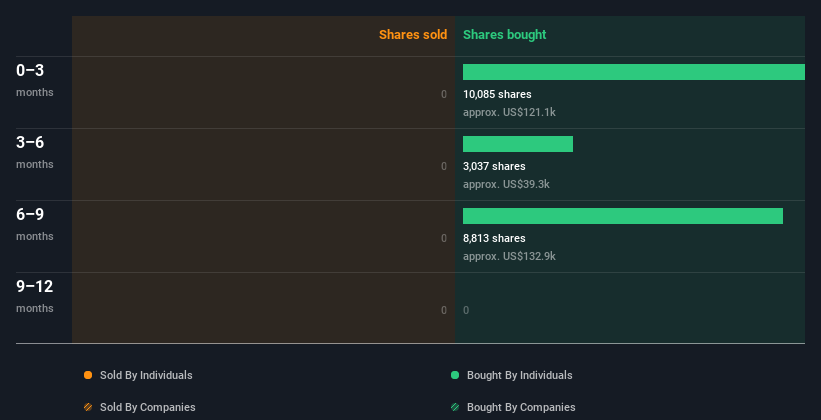Select the 9–12 months row label
This screenshot has height=420, width=821.
[x=35, y=295]
